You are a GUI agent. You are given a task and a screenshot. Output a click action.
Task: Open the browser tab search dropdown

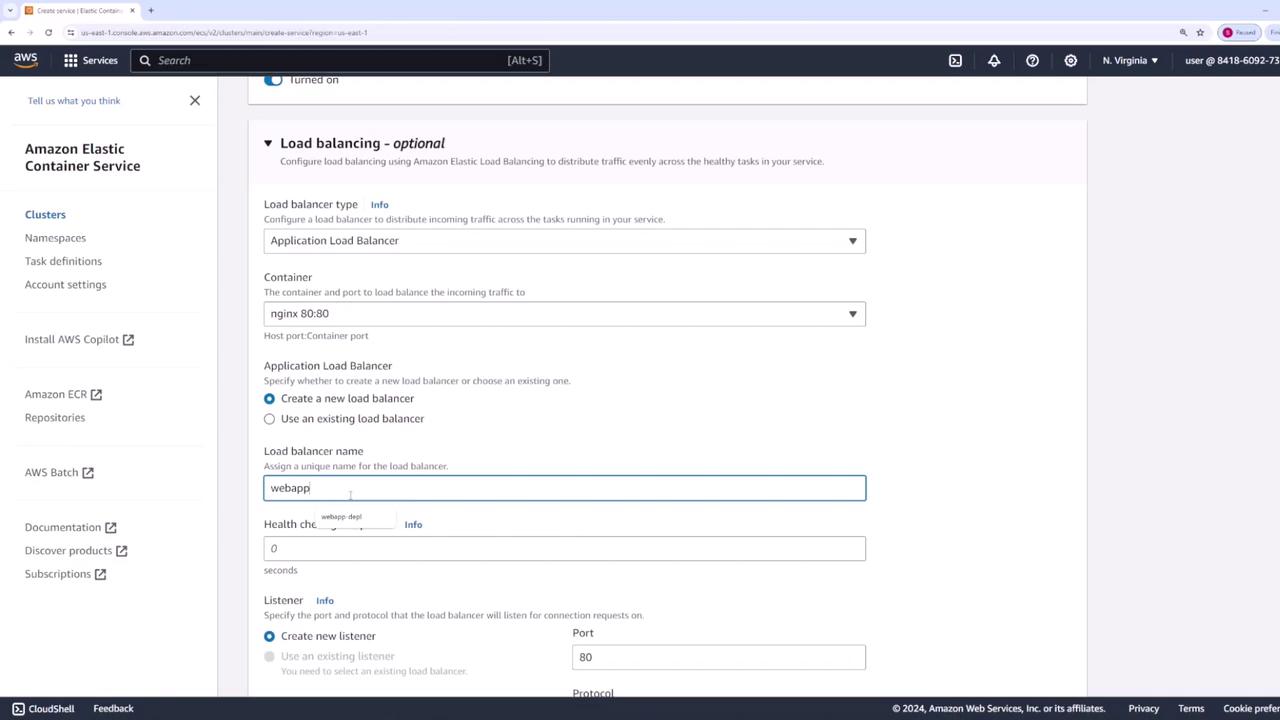[x=9, y=10]
